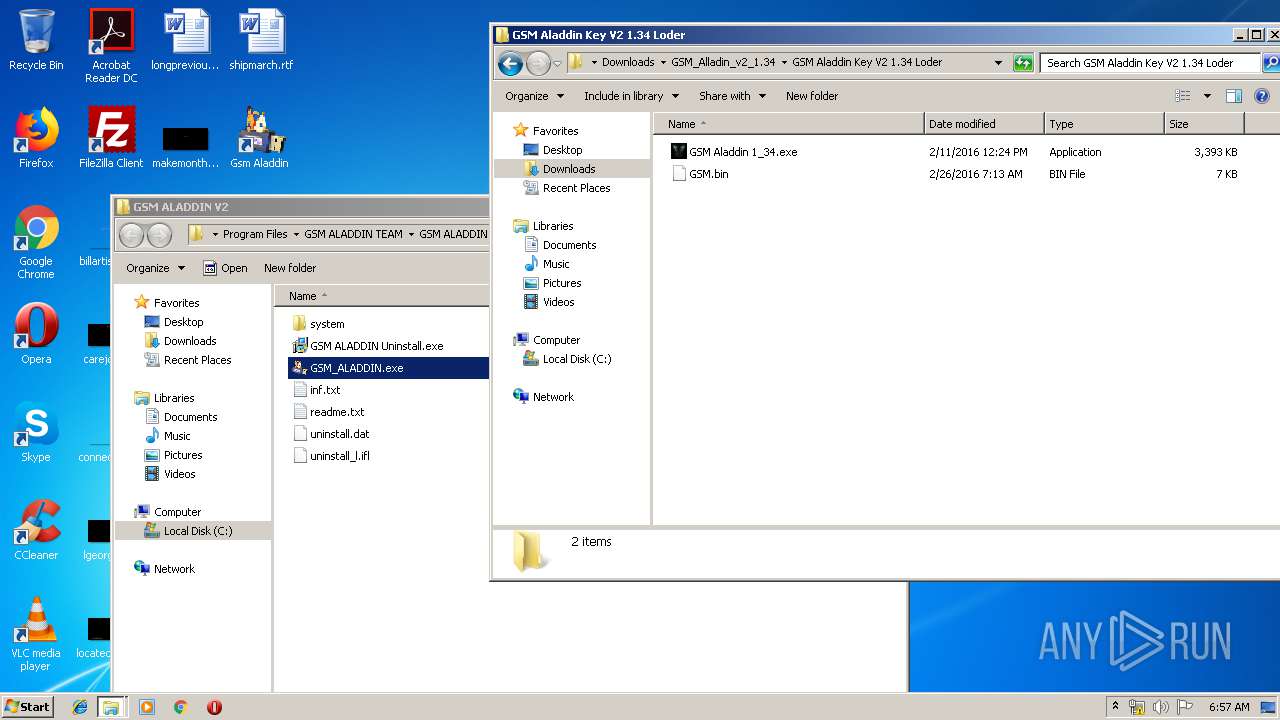Refresh the GSM Aladdin Key Loder folder
Screen dimensions: 1280x720
pyautogui.click(x=1023, y=63)
